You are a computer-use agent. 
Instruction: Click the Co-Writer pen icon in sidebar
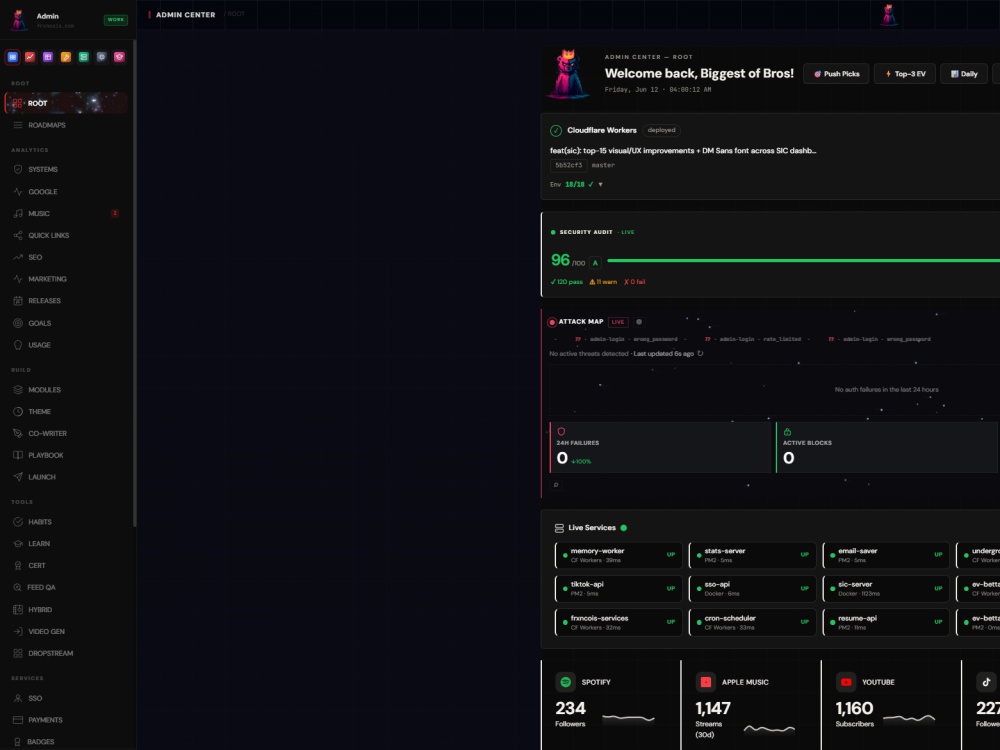pos(18,433)
